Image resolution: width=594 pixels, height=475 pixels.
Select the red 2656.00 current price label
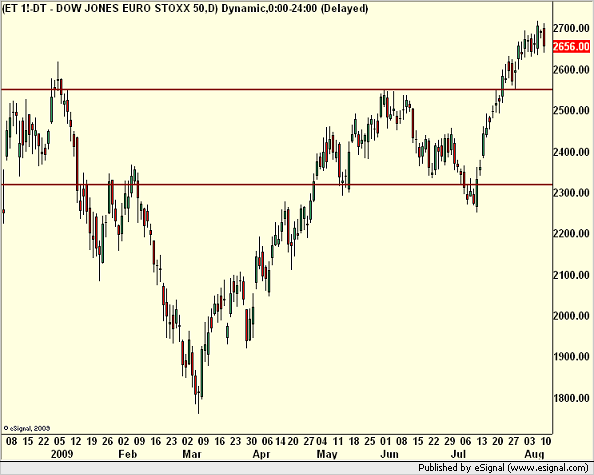pos(571,47)
